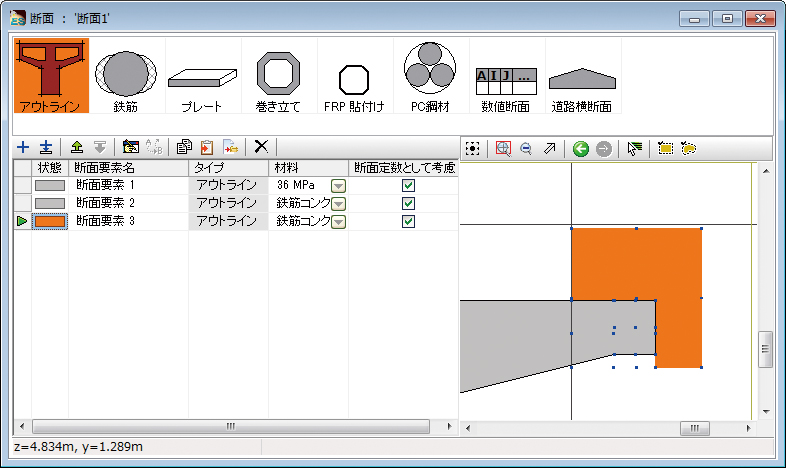The width and height of the screenshot is (786, 468).
Task: Click gray state swatch of 断面要素 1
Action: coord(50,185)
